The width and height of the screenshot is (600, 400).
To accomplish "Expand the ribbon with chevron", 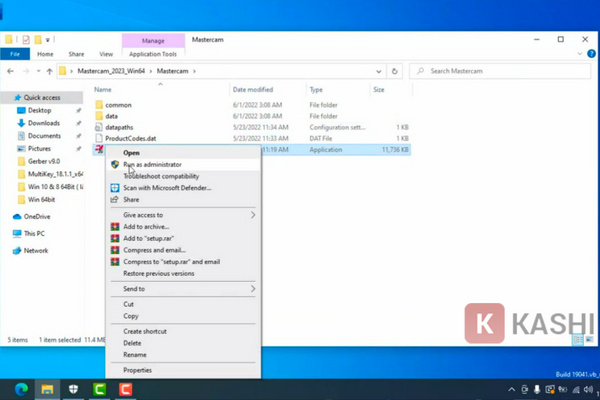I will tap(580, 54).
